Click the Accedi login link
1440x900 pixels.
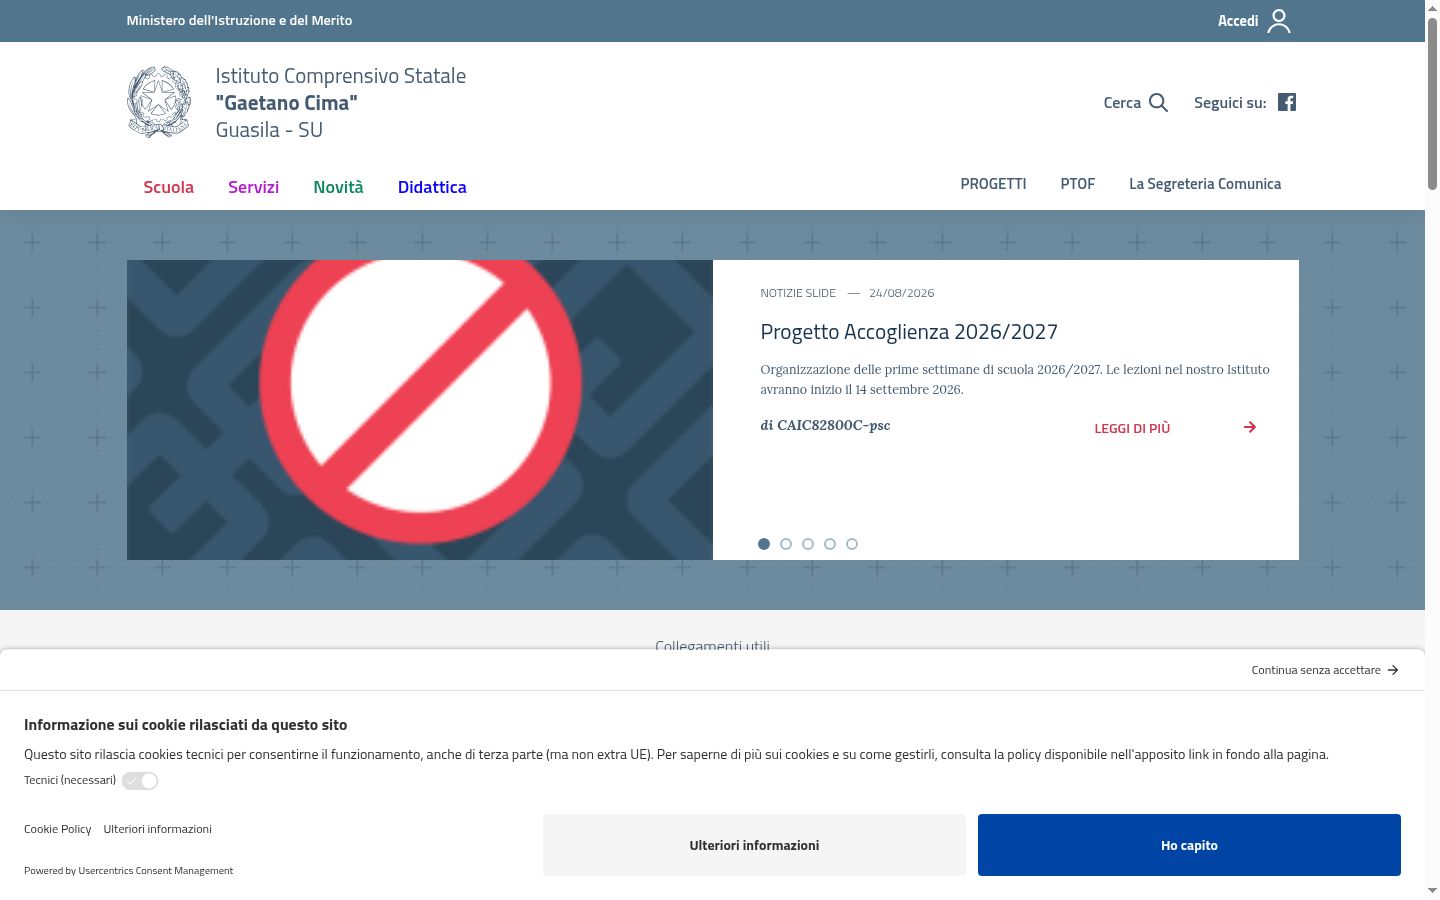[1238, 21]
